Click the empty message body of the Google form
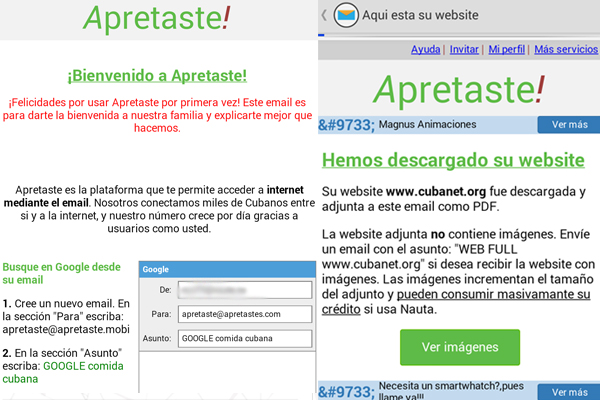Image resolution: width=600 pixels, height=400 pixels. click(227, 372)
